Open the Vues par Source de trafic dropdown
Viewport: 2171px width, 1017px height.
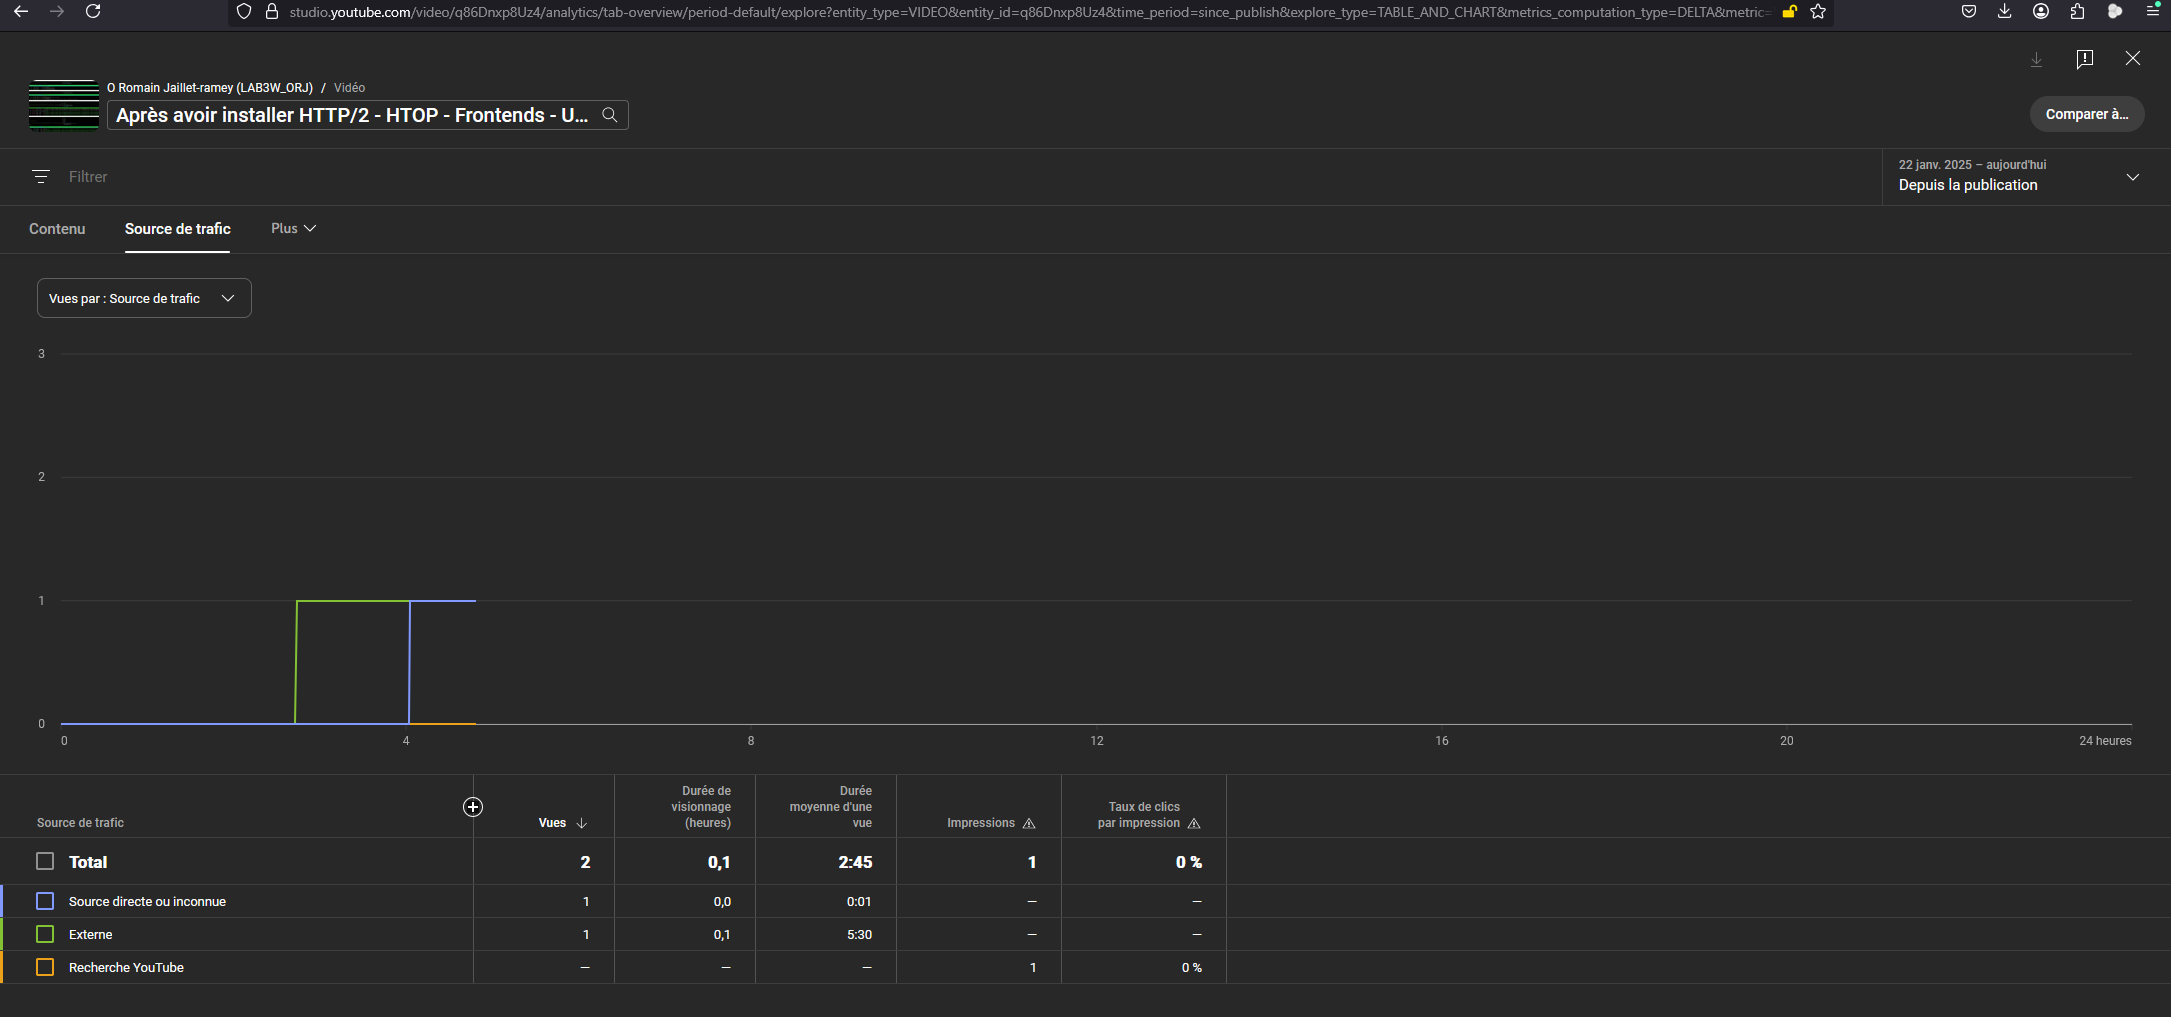pos(144,298)
